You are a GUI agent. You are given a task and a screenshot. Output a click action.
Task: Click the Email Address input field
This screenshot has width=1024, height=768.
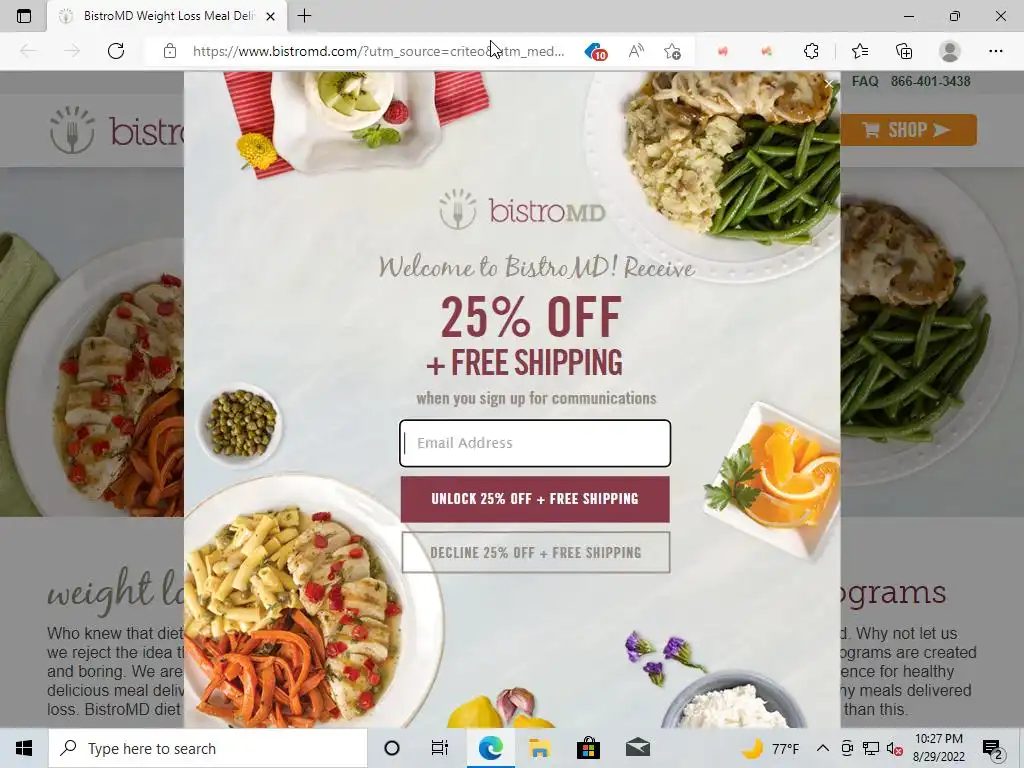coord(535,443)
